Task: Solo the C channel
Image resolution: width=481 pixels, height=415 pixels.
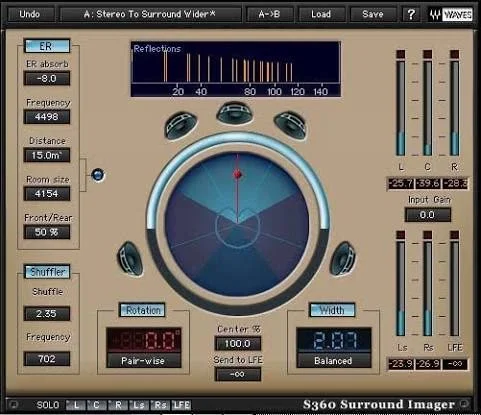Action: tap(97, 405)
